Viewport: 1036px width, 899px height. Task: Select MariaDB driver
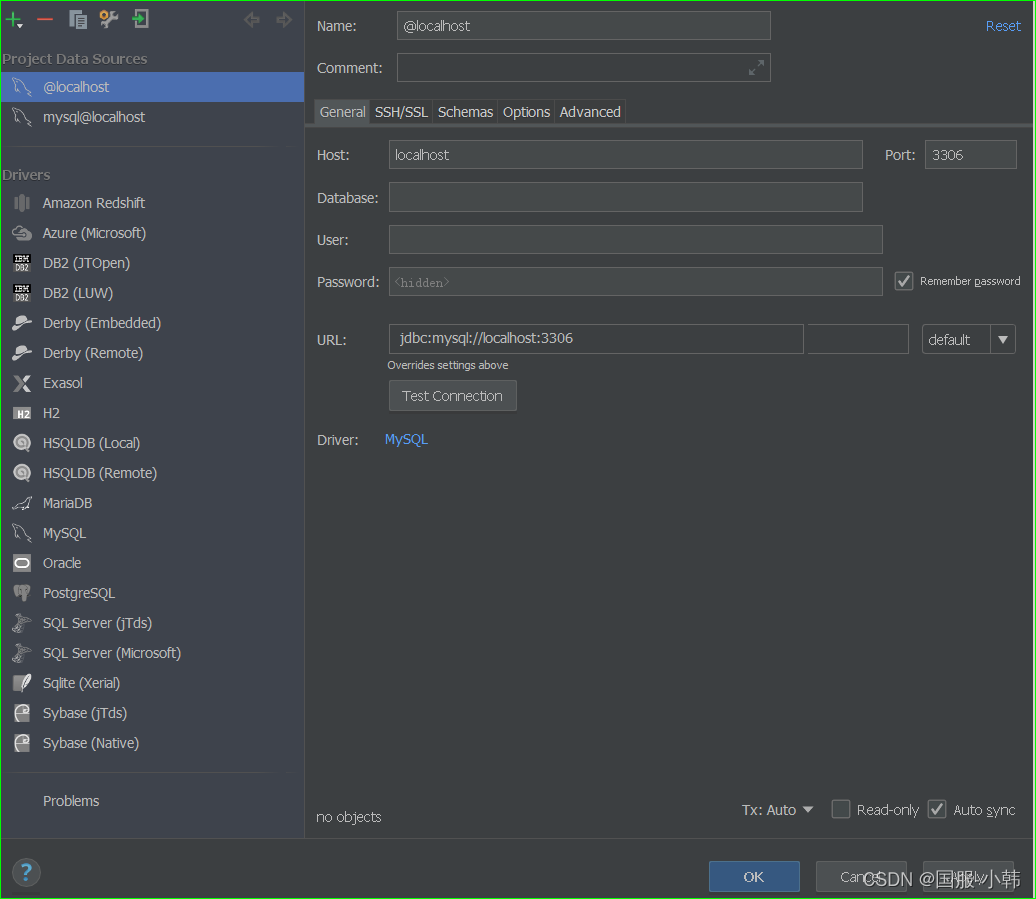[153, 503]
